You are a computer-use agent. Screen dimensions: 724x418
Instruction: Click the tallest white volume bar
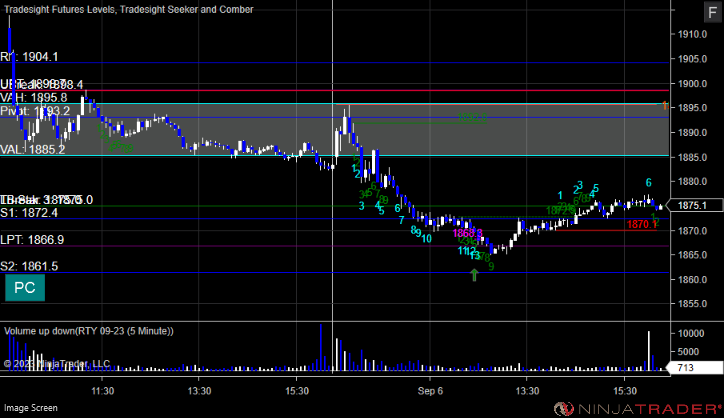649,351
